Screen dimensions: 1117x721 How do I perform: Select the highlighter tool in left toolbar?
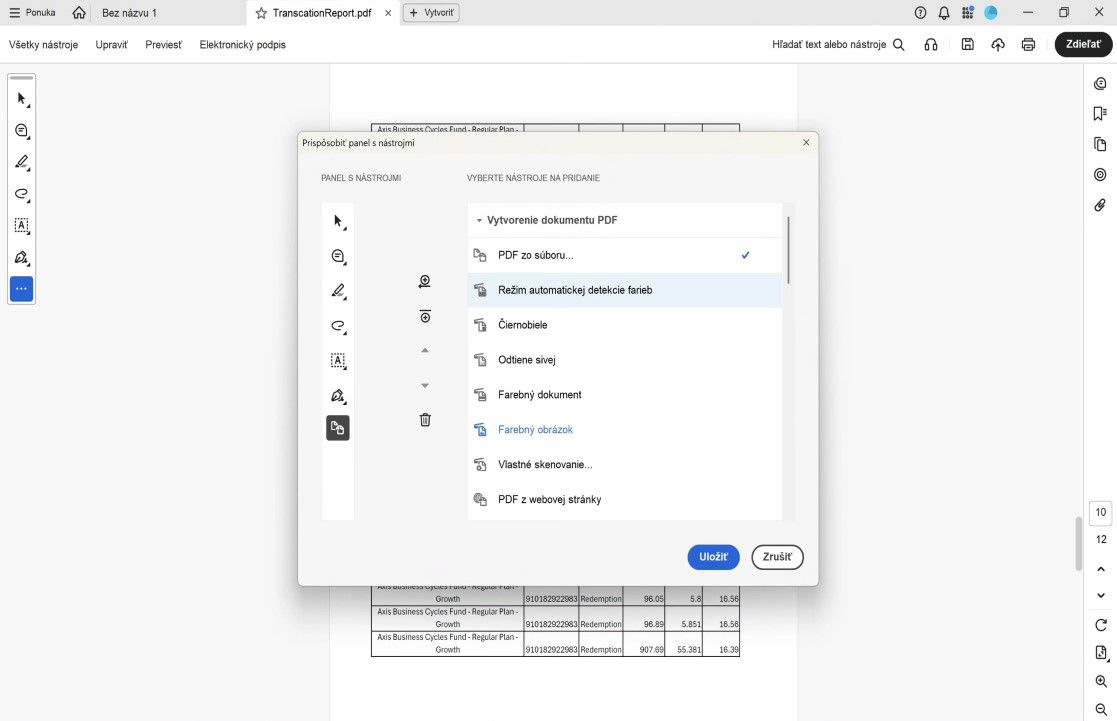(x=21, y=162)
